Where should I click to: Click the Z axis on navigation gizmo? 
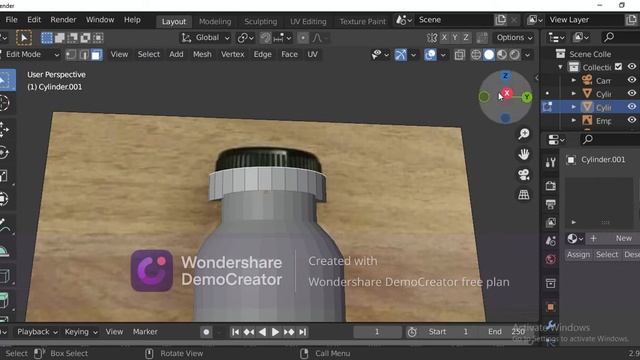click(x=505, y=76)
